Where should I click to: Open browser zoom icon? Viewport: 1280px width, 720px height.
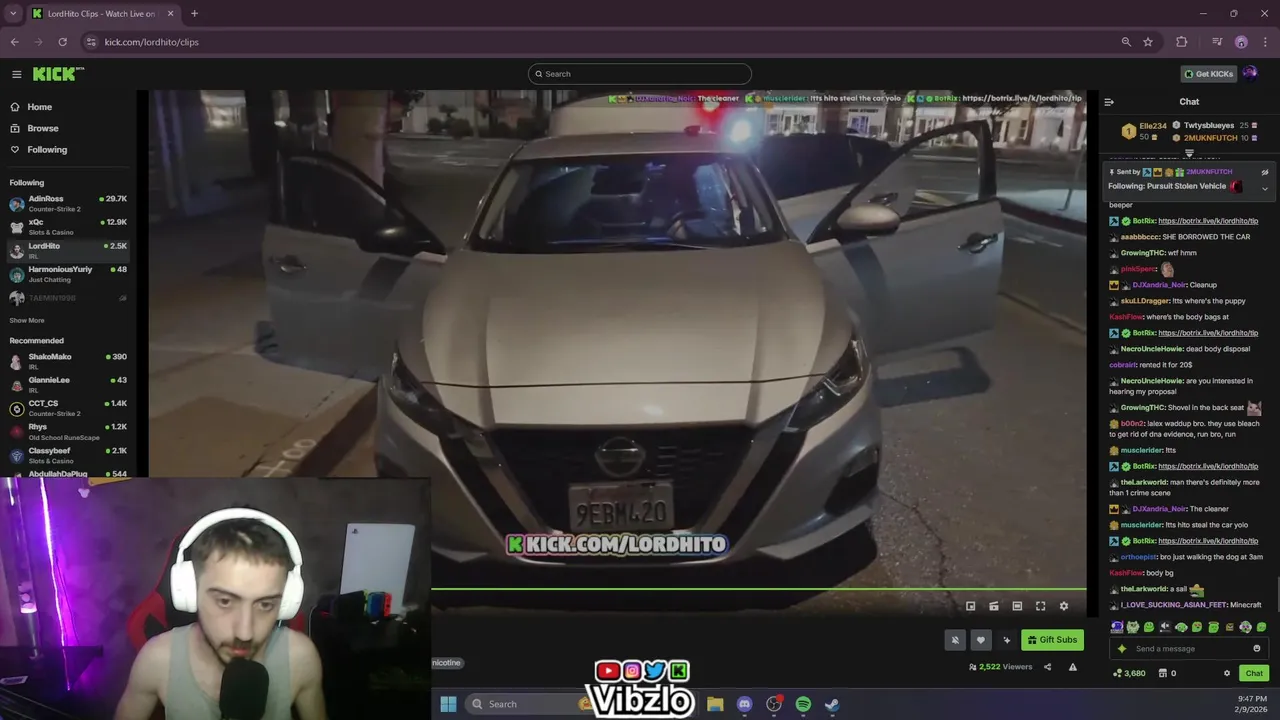pos(1126,42)
